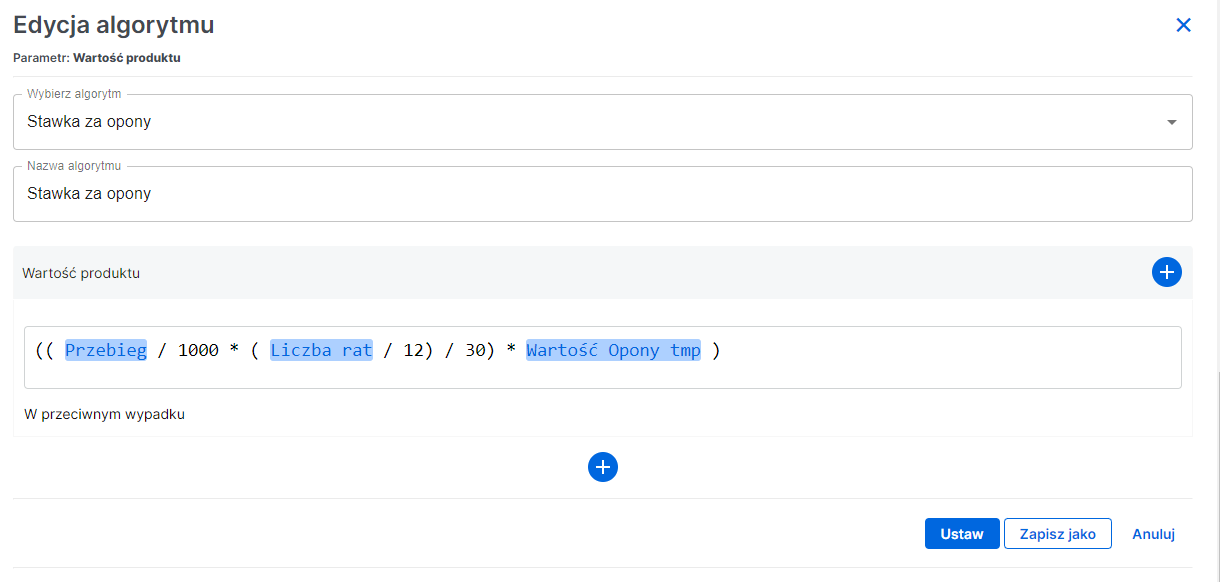This screenshot has width=1220, height=582.
Task: Click Anuluj to cancel editing
Action: click(x=1152, y=533)
